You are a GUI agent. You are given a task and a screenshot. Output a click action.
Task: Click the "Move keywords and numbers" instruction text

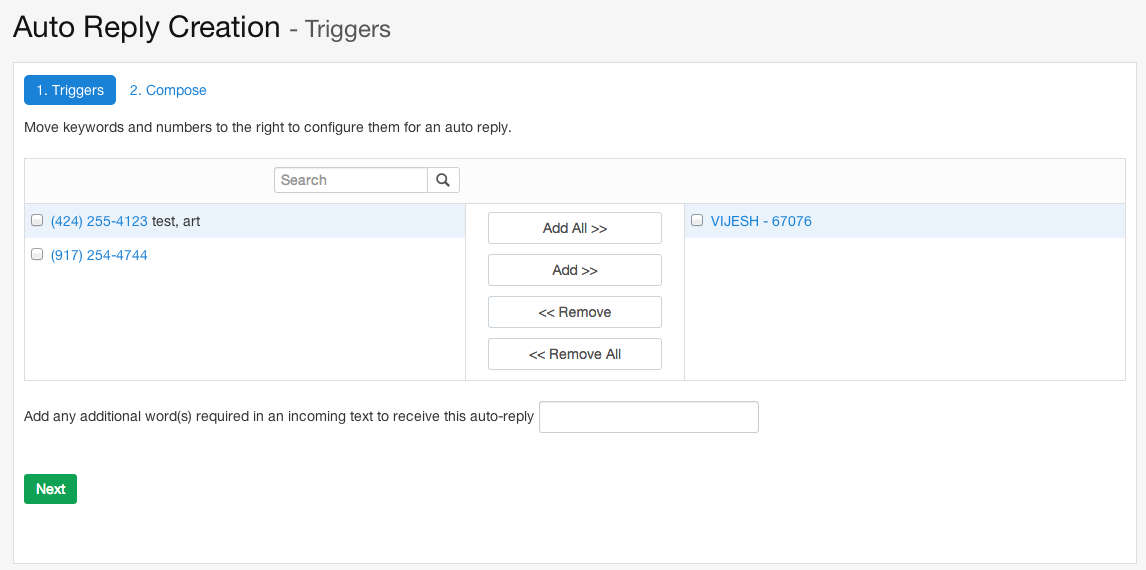pos(267,128)
